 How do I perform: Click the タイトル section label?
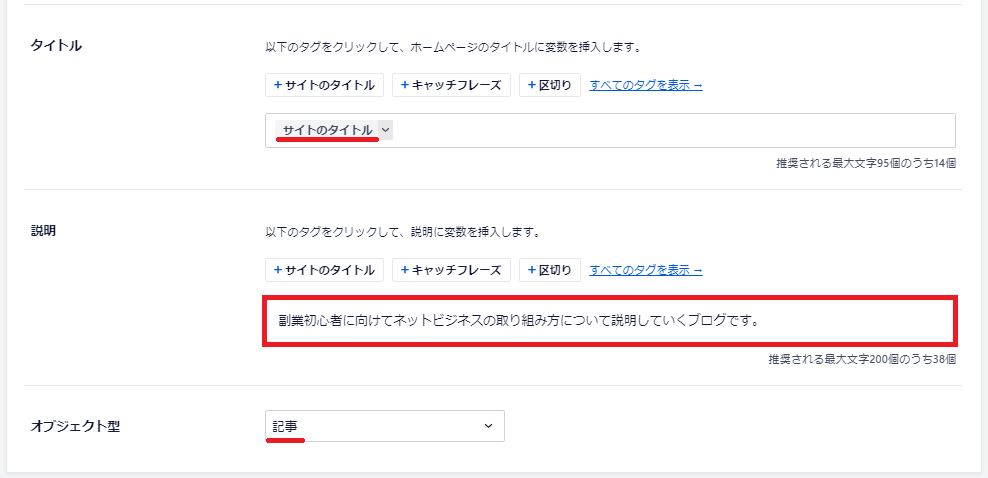click(x=56, y=45)
